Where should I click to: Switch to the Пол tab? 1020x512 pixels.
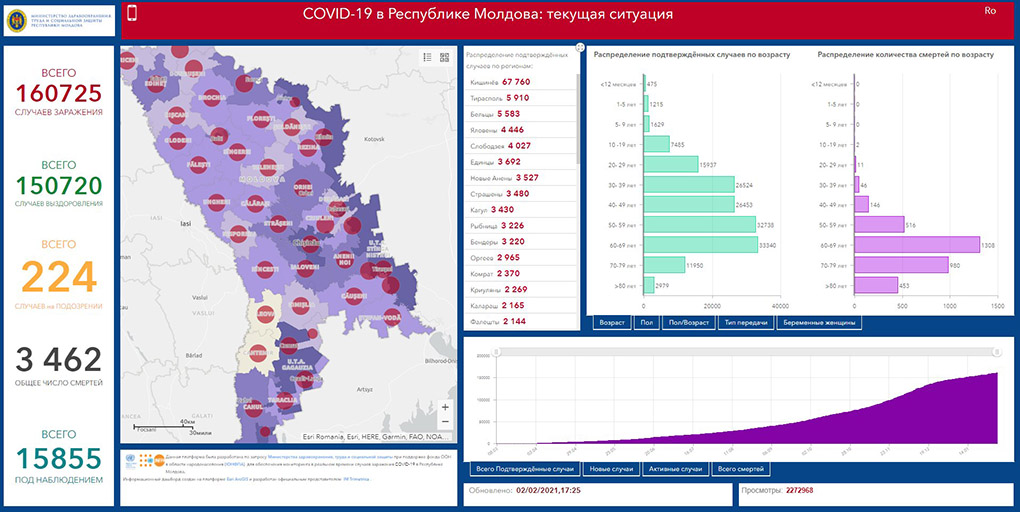646,323
